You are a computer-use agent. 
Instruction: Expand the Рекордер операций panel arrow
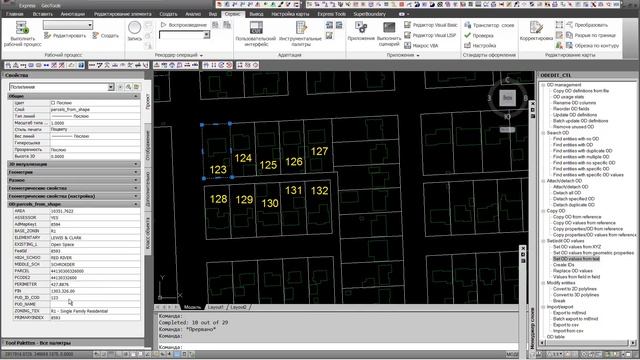(x=201, y=55)
